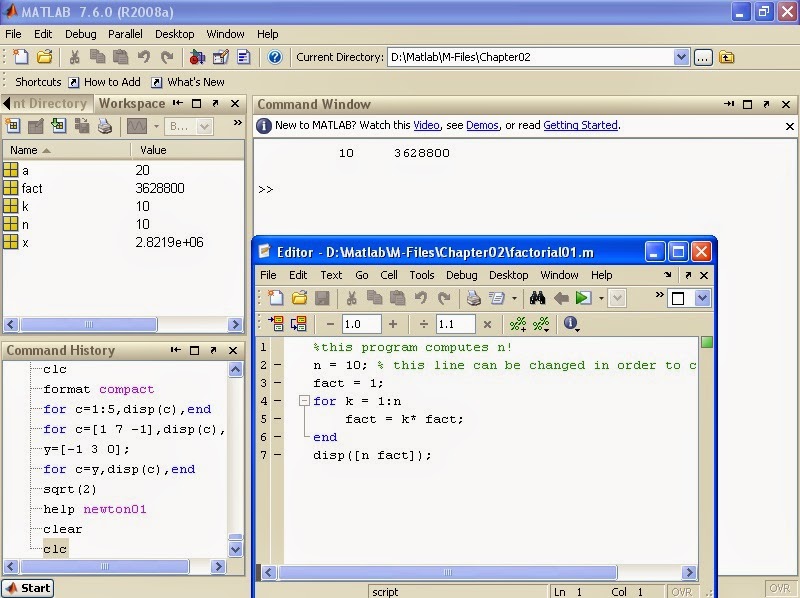The width and height of the screenshot is (800, 598).
Task: Open GUIDE from the main toolbar
Action: coord(220,57)
